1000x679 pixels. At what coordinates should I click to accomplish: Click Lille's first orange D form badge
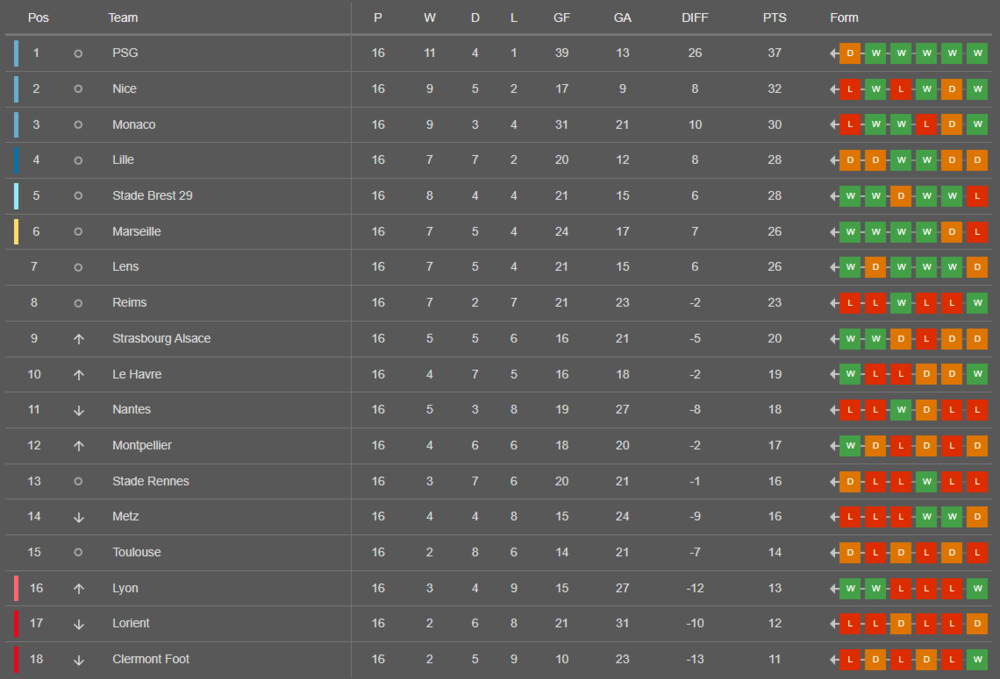coord(850,160)
